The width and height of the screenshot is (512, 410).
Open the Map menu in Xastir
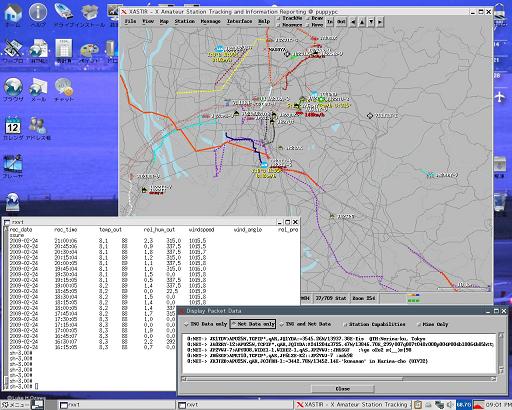pyautogui.click(x=164, y=21)
